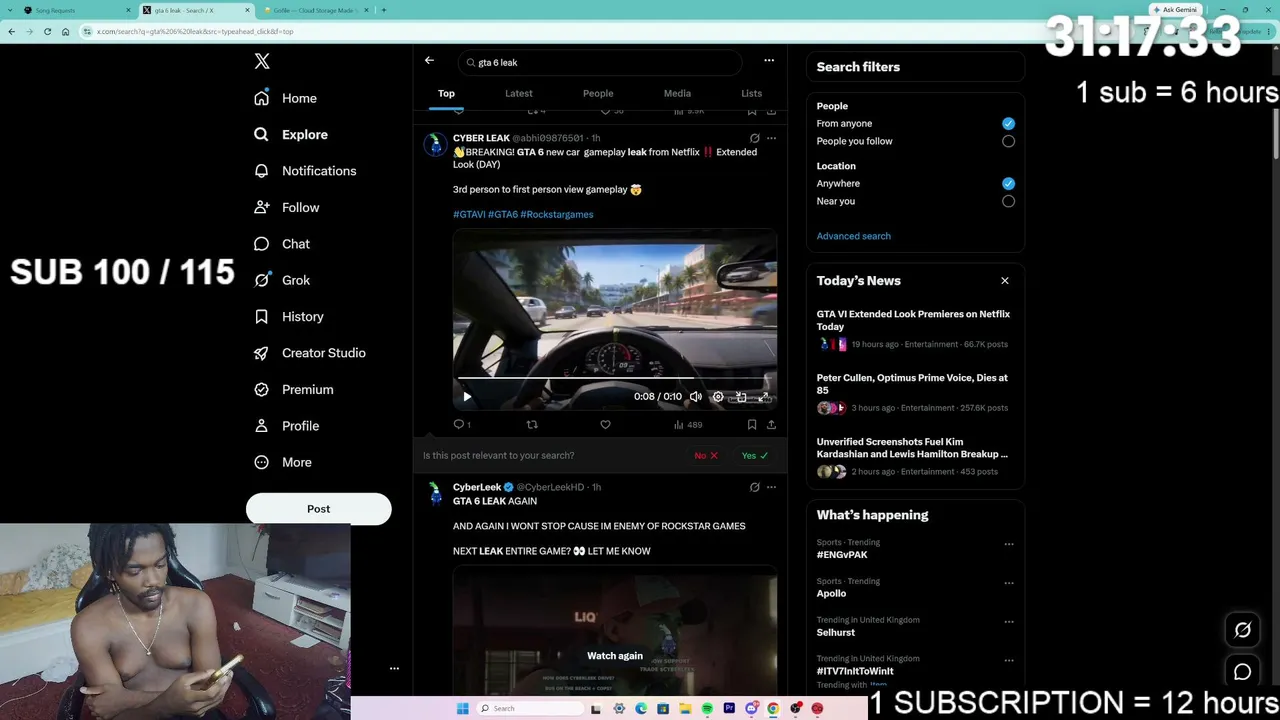This screenshot has width=1280, height=720.
Task: Open Notifications in the sidebar
Action: pyautogui.click(x=305, y=171)
